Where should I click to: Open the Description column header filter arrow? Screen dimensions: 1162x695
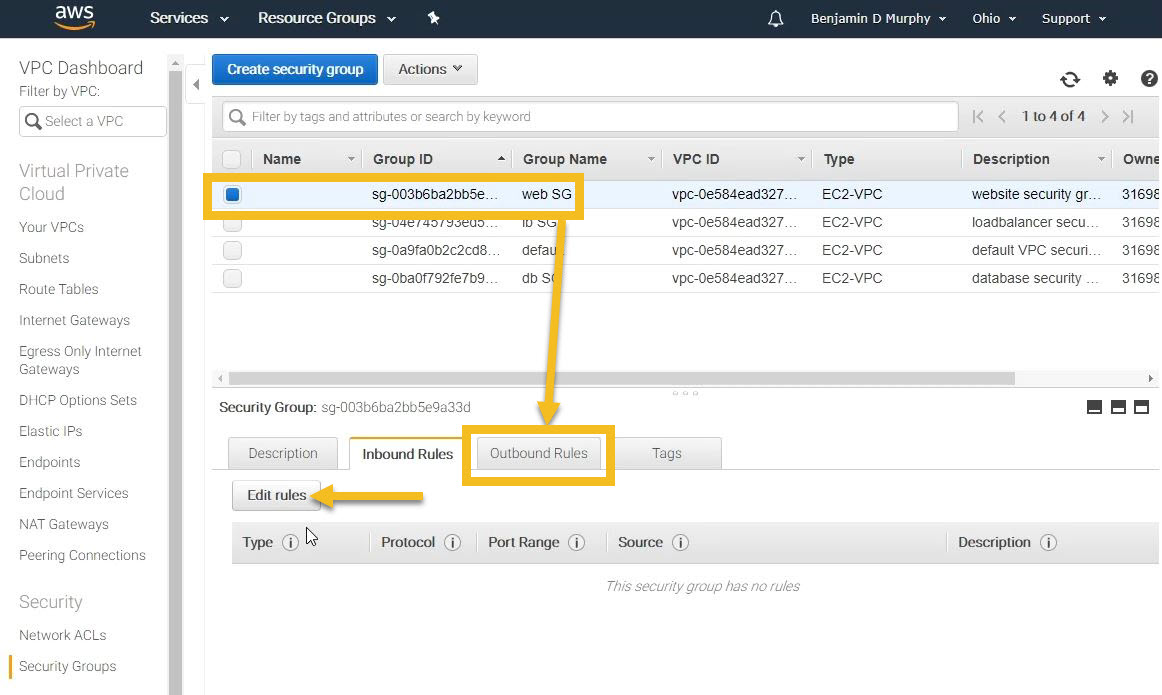[x=1101, y=159]
